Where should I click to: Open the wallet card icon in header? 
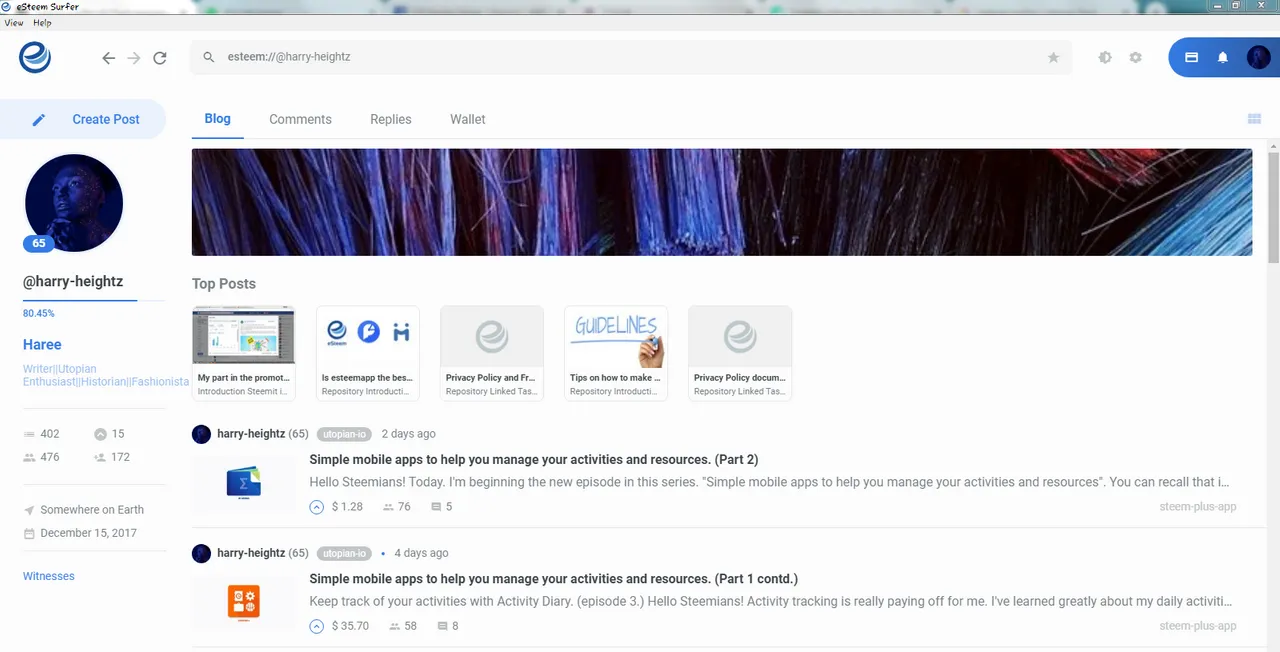click(x=1192, y=58)
